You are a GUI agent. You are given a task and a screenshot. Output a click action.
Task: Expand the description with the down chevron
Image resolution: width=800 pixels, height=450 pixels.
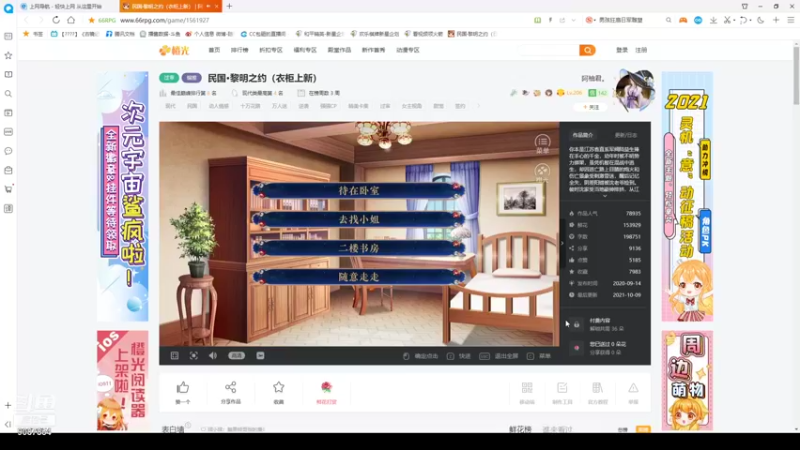coord(605,196)
